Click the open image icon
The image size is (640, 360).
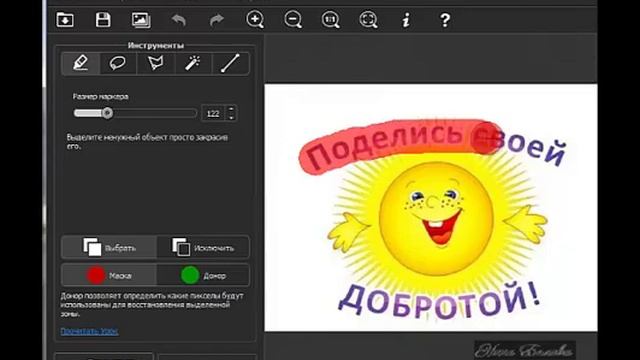tap(65, 20)
